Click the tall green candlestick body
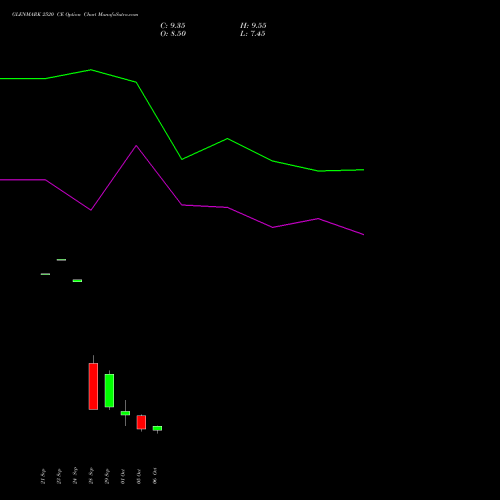Image resolution: width=500 pixels, height=500 pixels. tap(109, 391)
